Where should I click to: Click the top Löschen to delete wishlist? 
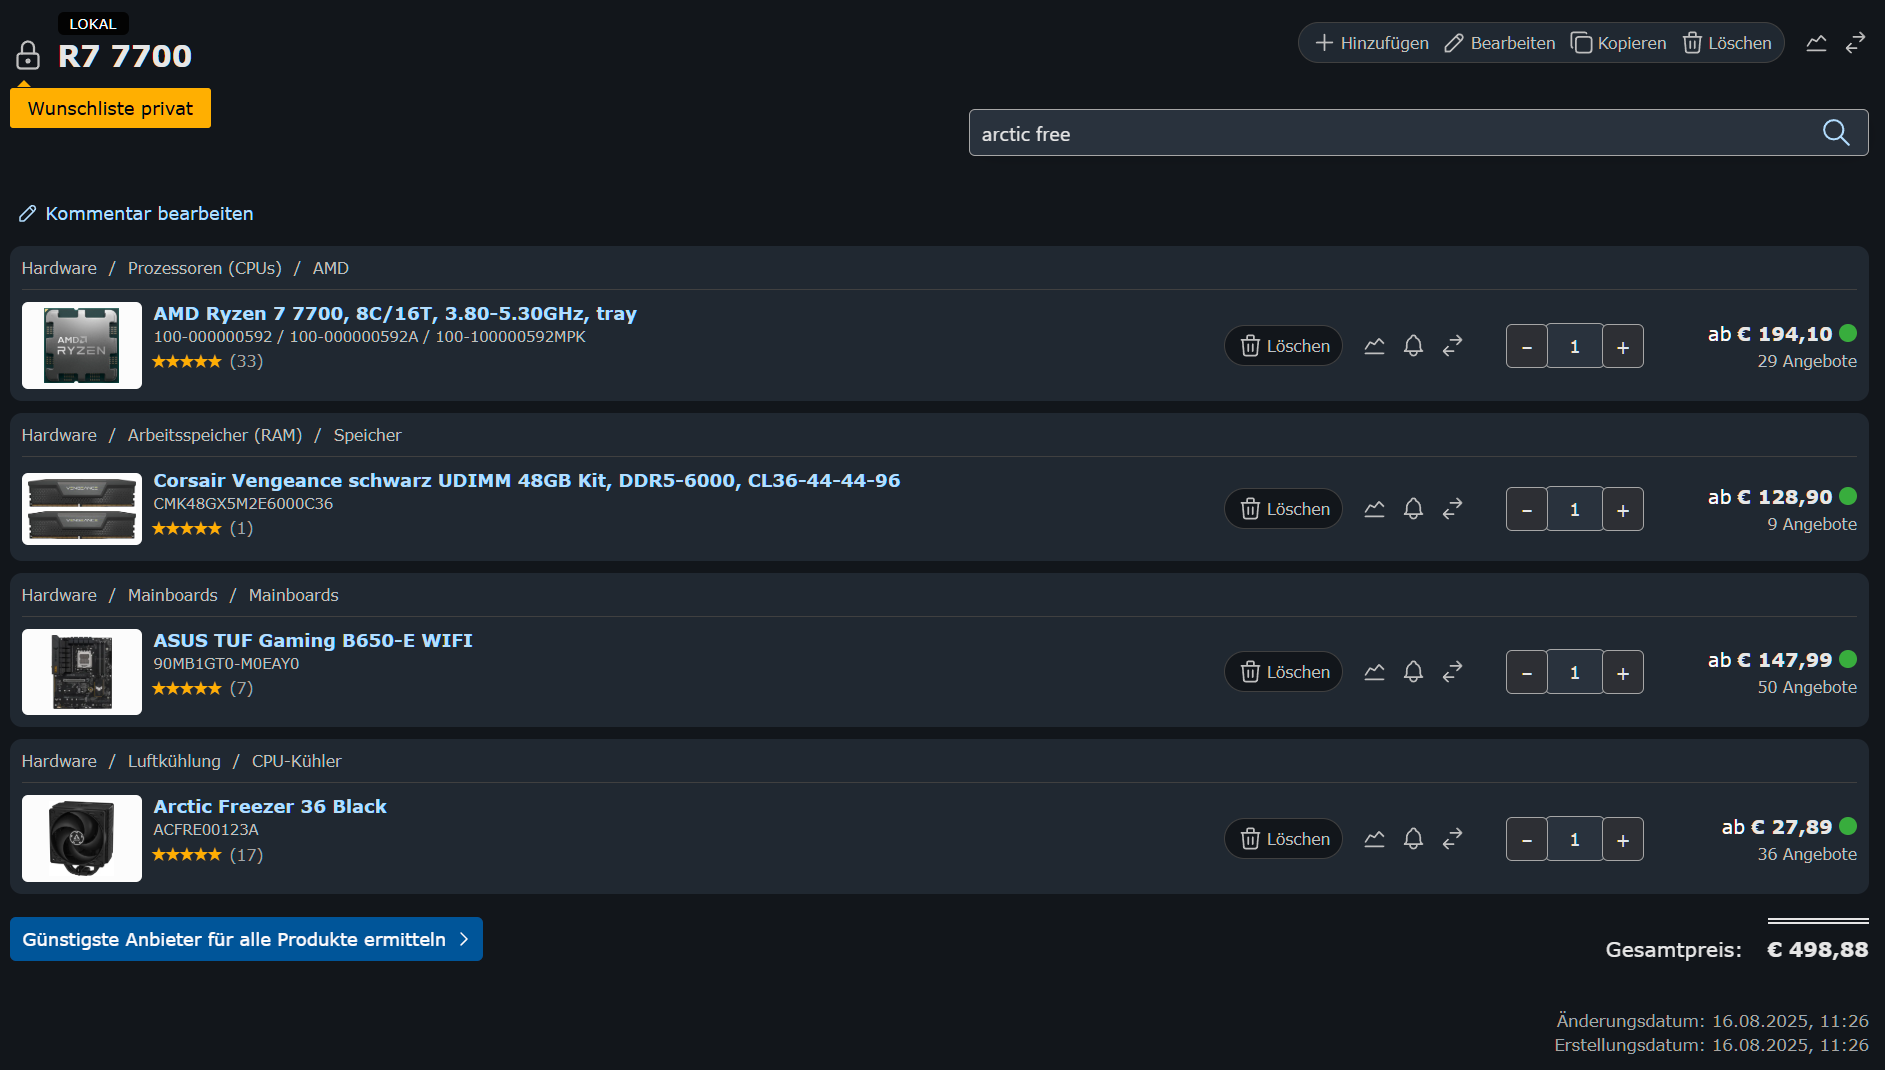click(1727, 43)
